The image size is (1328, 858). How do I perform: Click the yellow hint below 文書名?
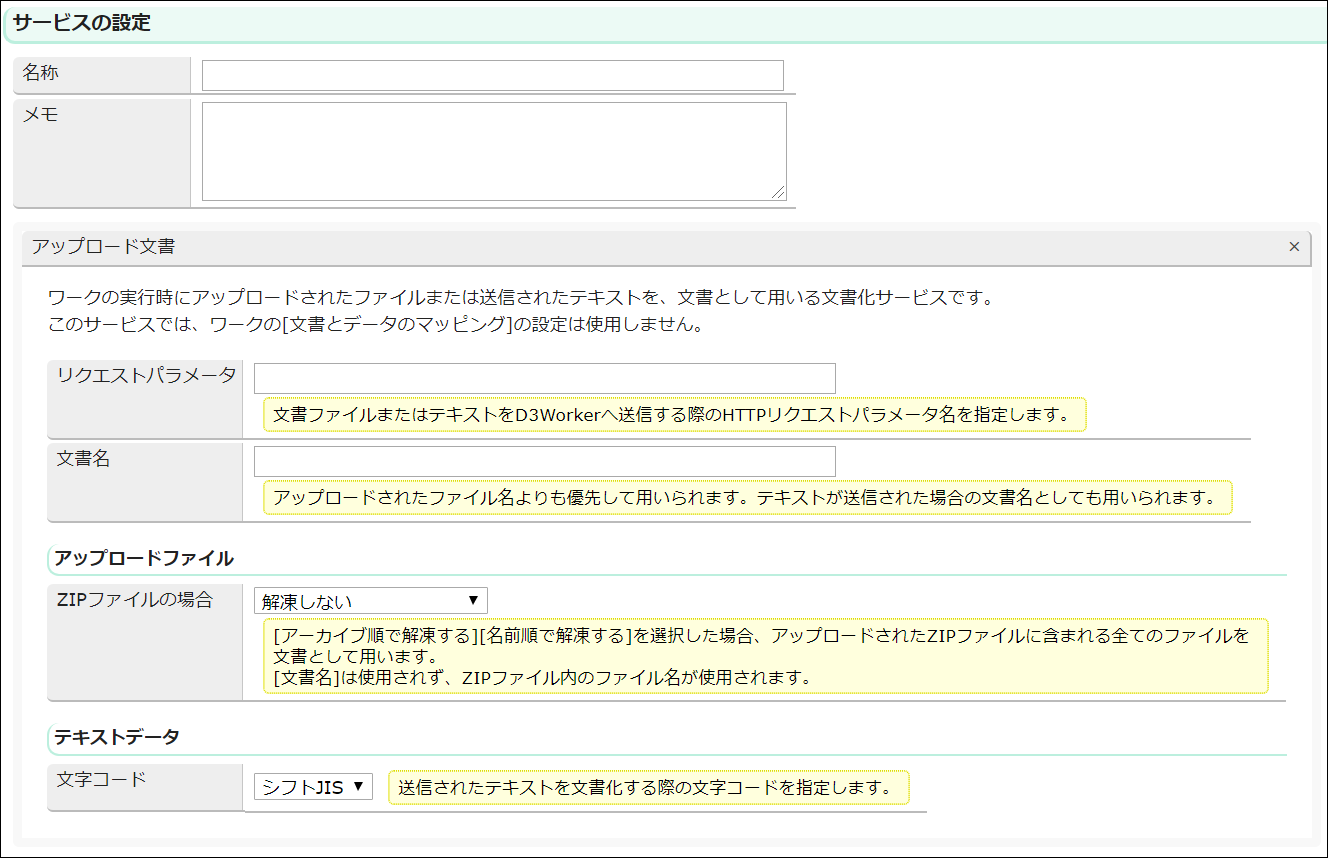[x=748, y=497]
